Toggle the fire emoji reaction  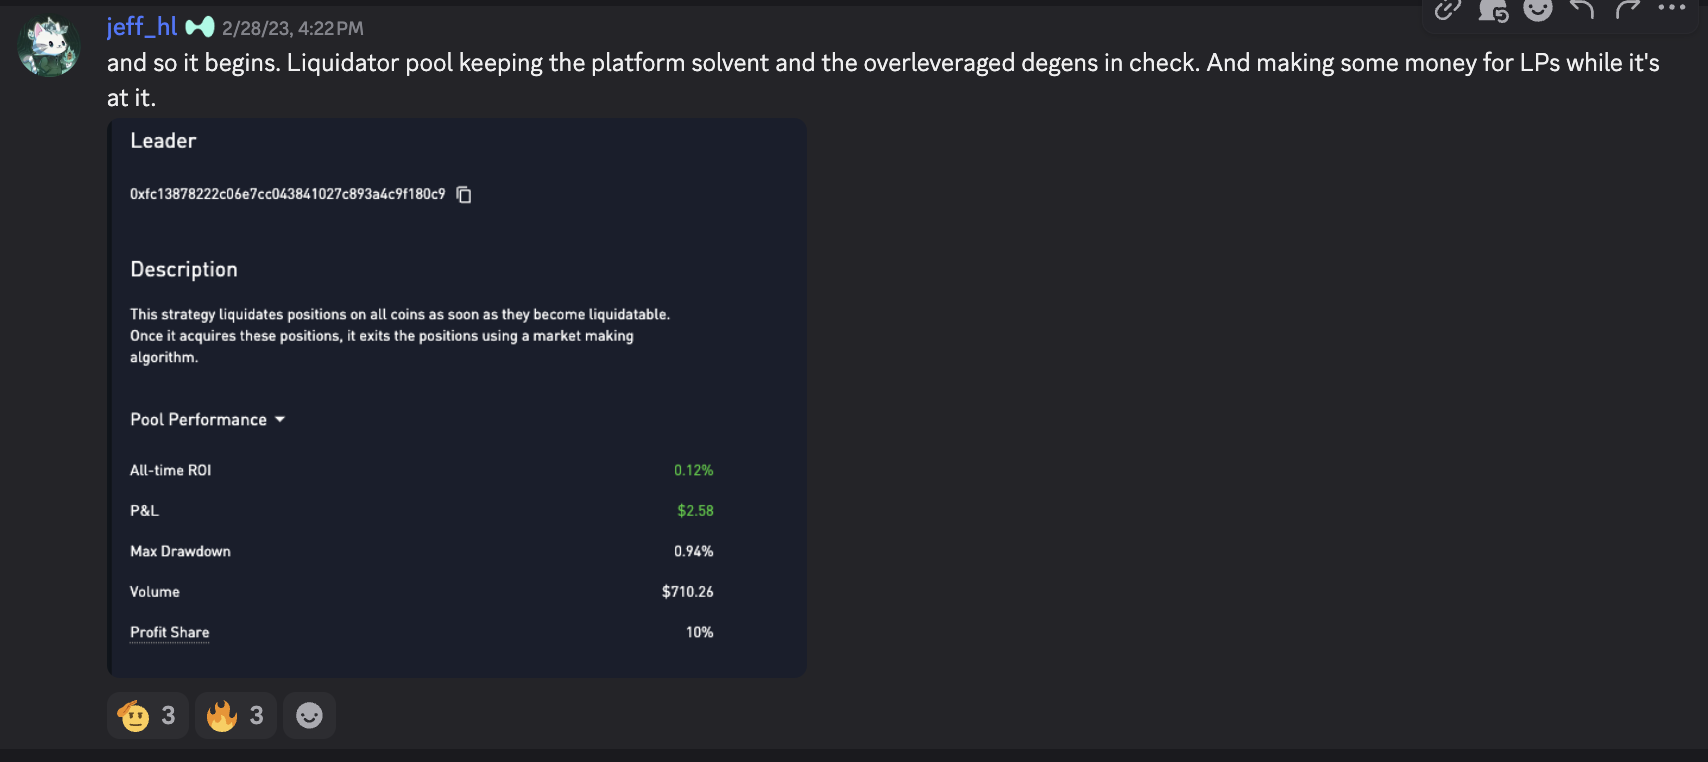(x=235, y=715)
